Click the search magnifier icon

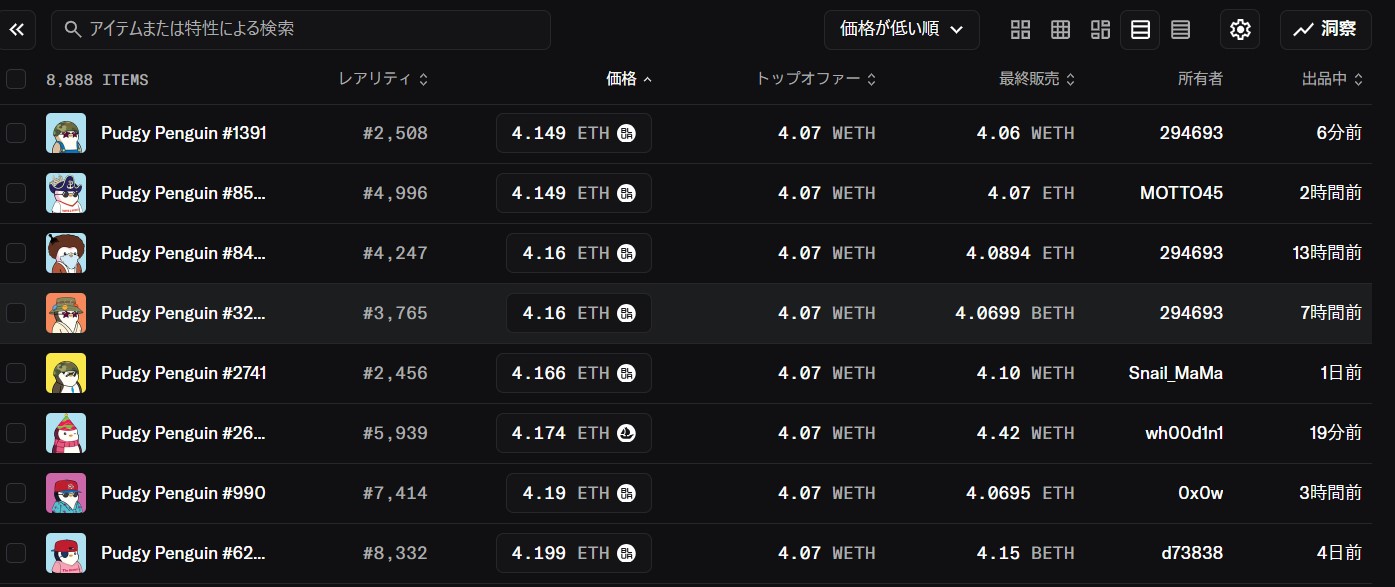click(x=73, y=29)
